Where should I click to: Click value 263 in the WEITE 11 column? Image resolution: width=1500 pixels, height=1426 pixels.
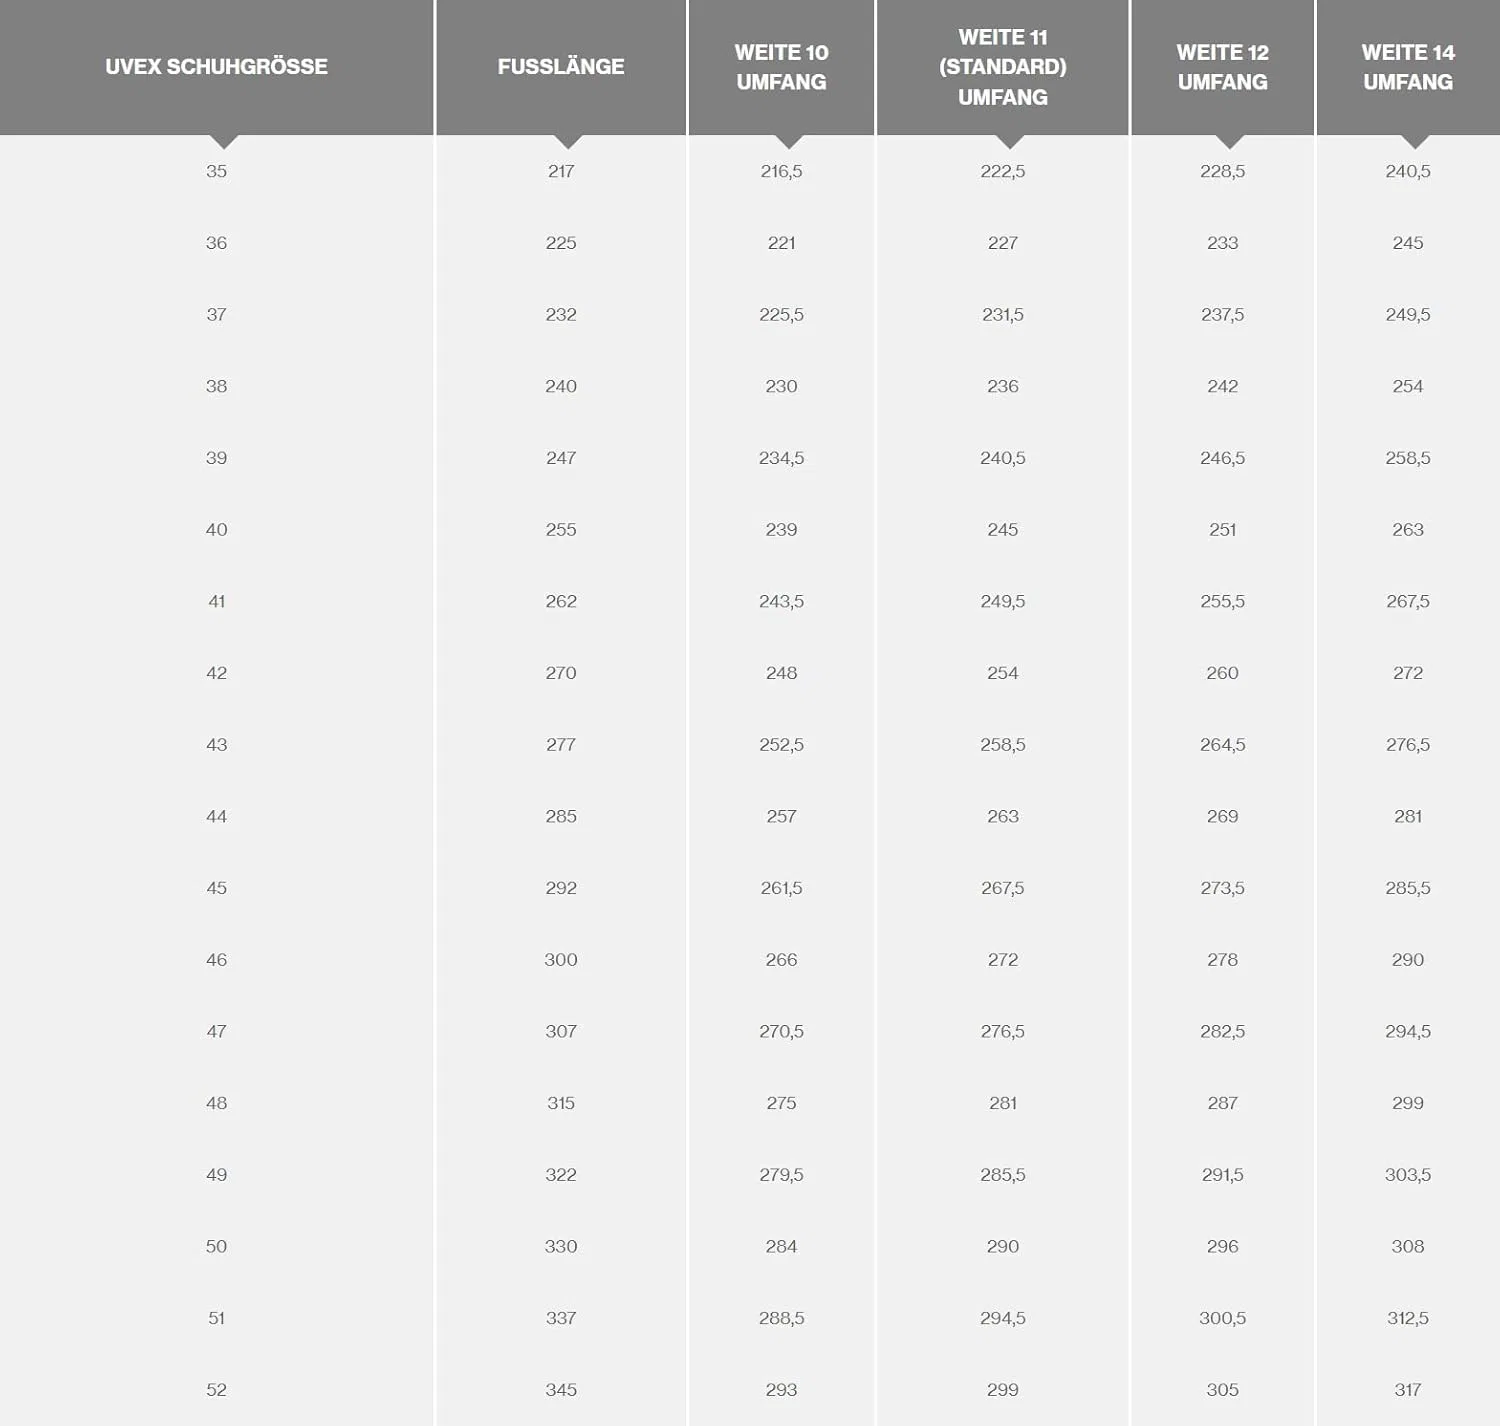(1003, 816)
